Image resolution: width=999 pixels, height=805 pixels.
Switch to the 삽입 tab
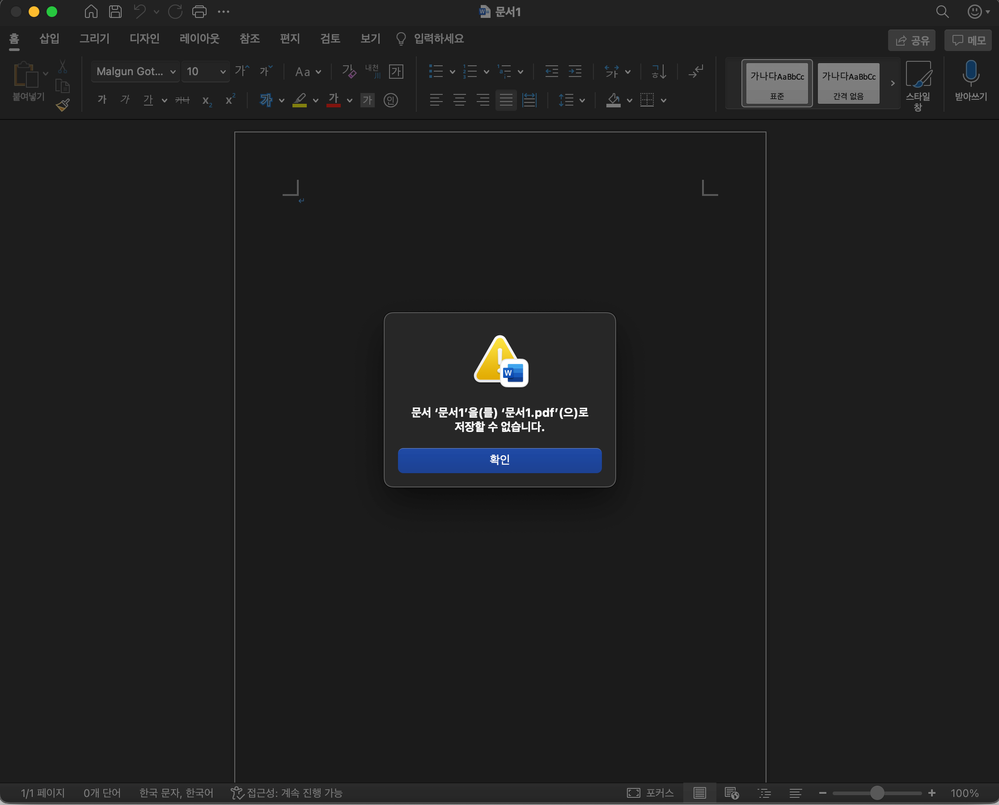click(x=49, y=39)
